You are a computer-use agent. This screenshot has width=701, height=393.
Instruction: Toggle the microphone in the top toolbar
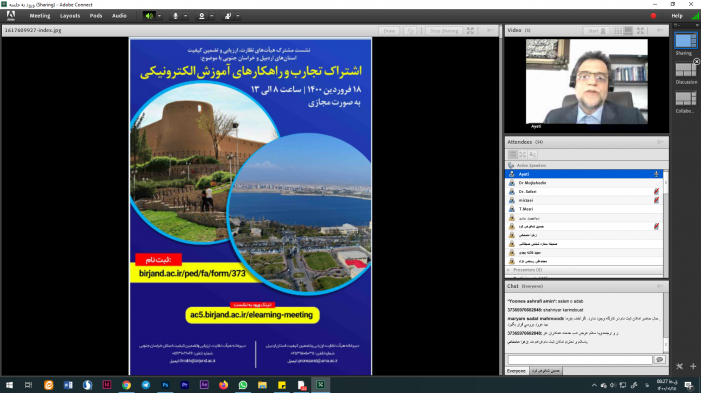(x=175, y=16)
